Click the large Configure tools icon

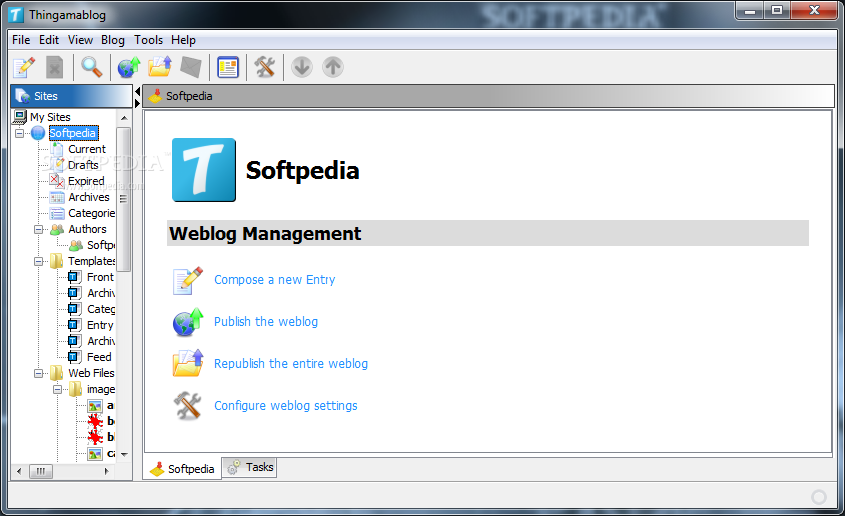click(188, 406)
